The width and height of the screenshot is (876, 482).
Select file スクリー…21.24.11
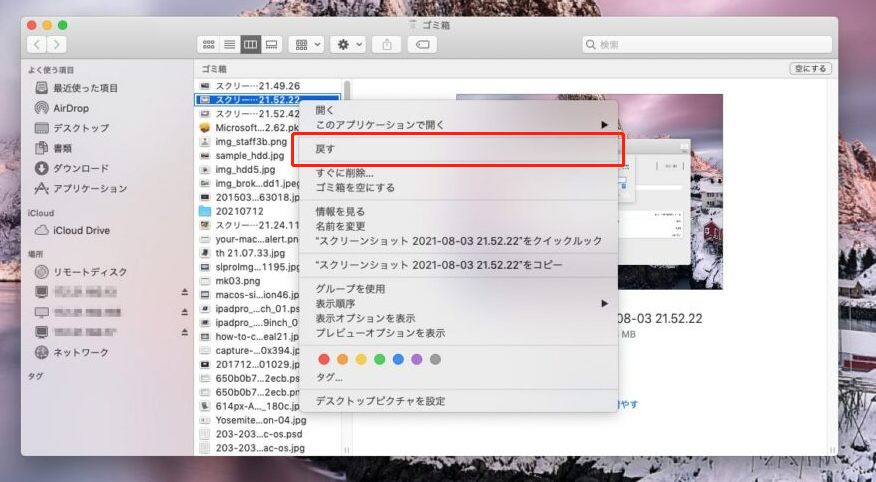[248, 225]
